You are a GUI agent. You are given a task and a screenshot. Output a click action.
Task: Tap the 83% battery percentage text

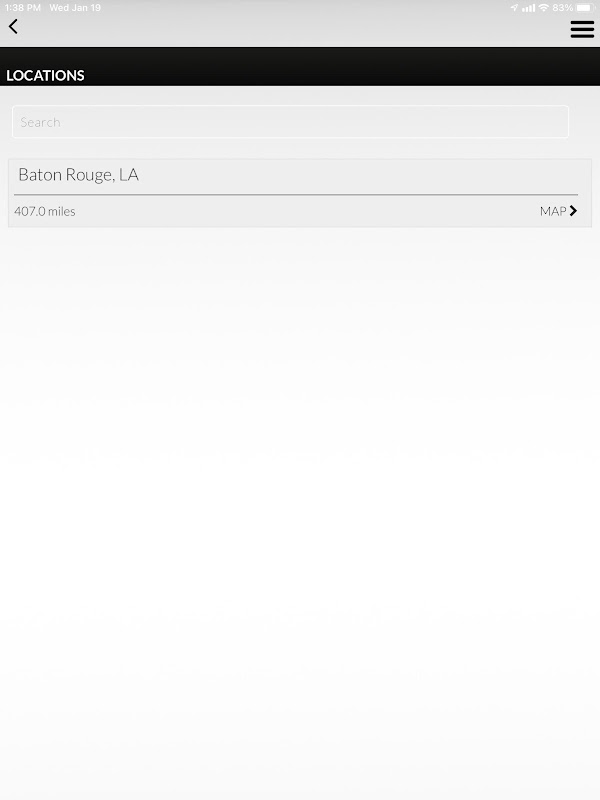(x=562, y=8)
